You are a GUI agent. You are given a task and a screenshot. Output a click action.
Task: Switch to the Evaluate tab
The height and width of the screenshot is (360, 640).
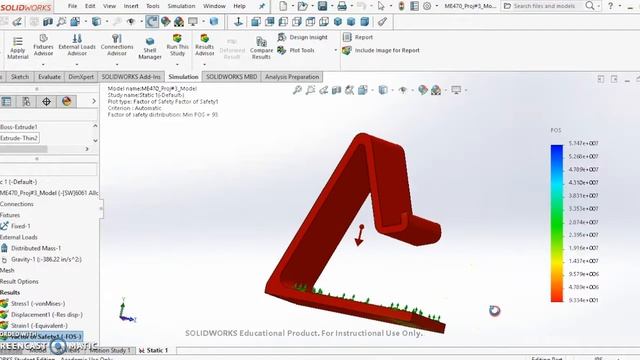pyautogui.click(x=49, y=77)
